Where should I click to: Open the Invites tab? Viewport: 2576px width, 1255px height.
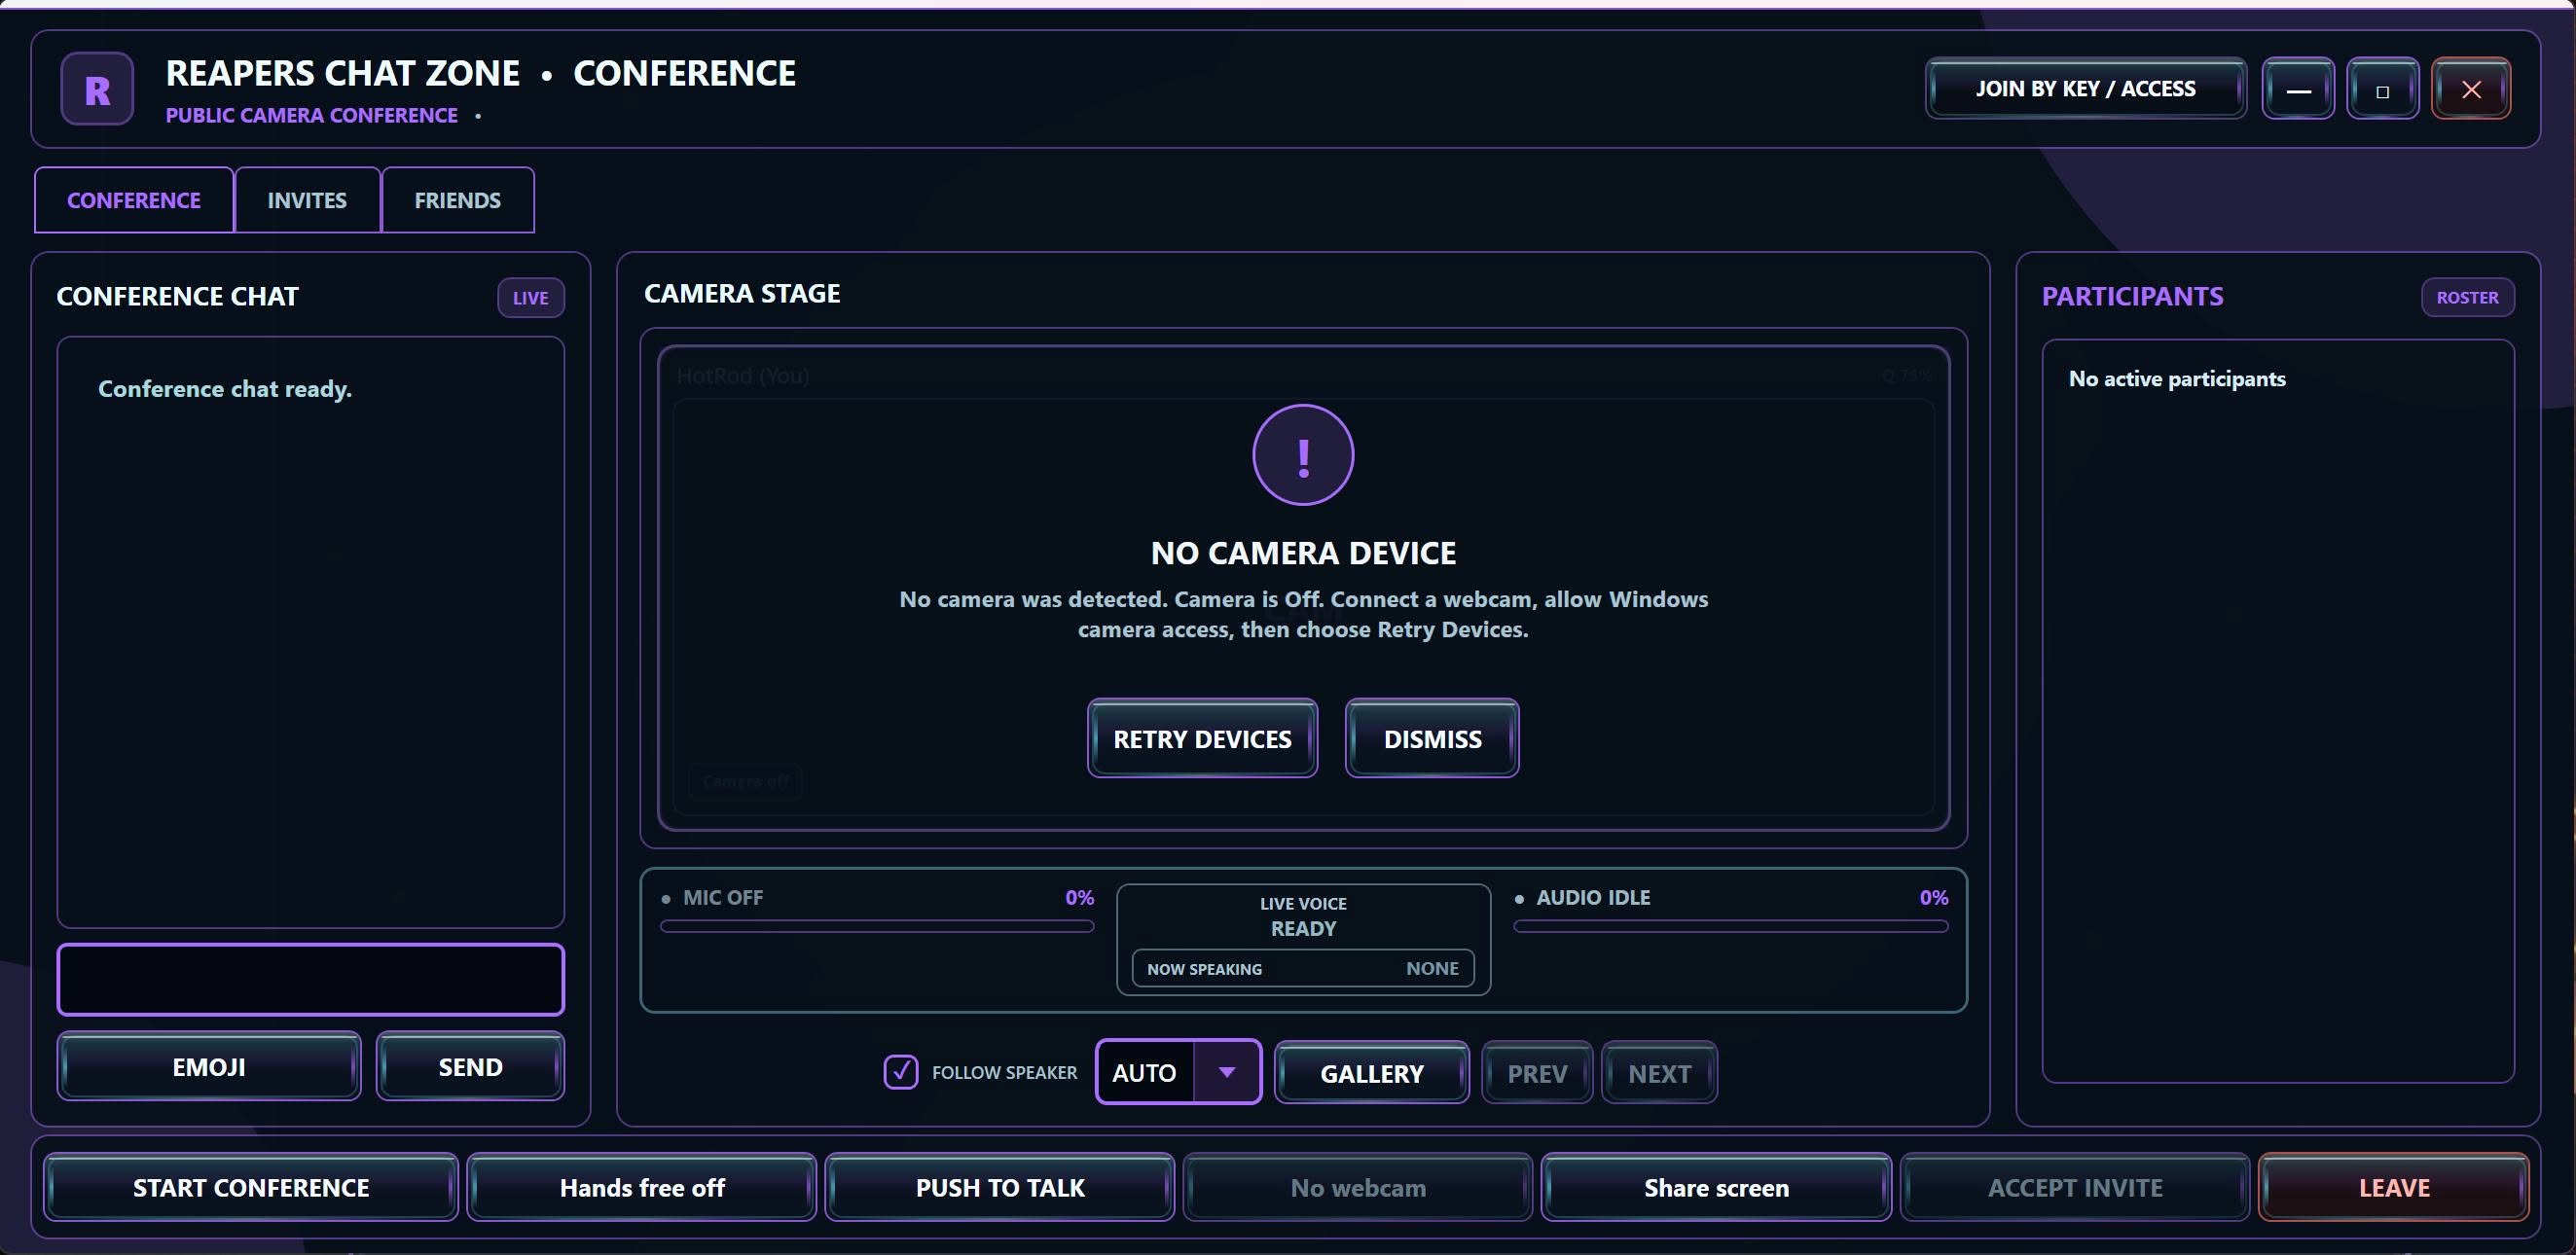click(307, 200)
